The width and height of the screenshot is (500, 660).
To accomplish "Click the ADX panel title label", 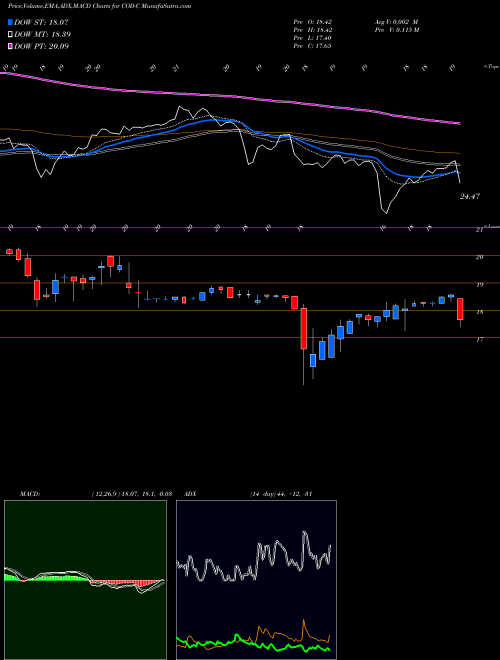I will tap(190, 494).
